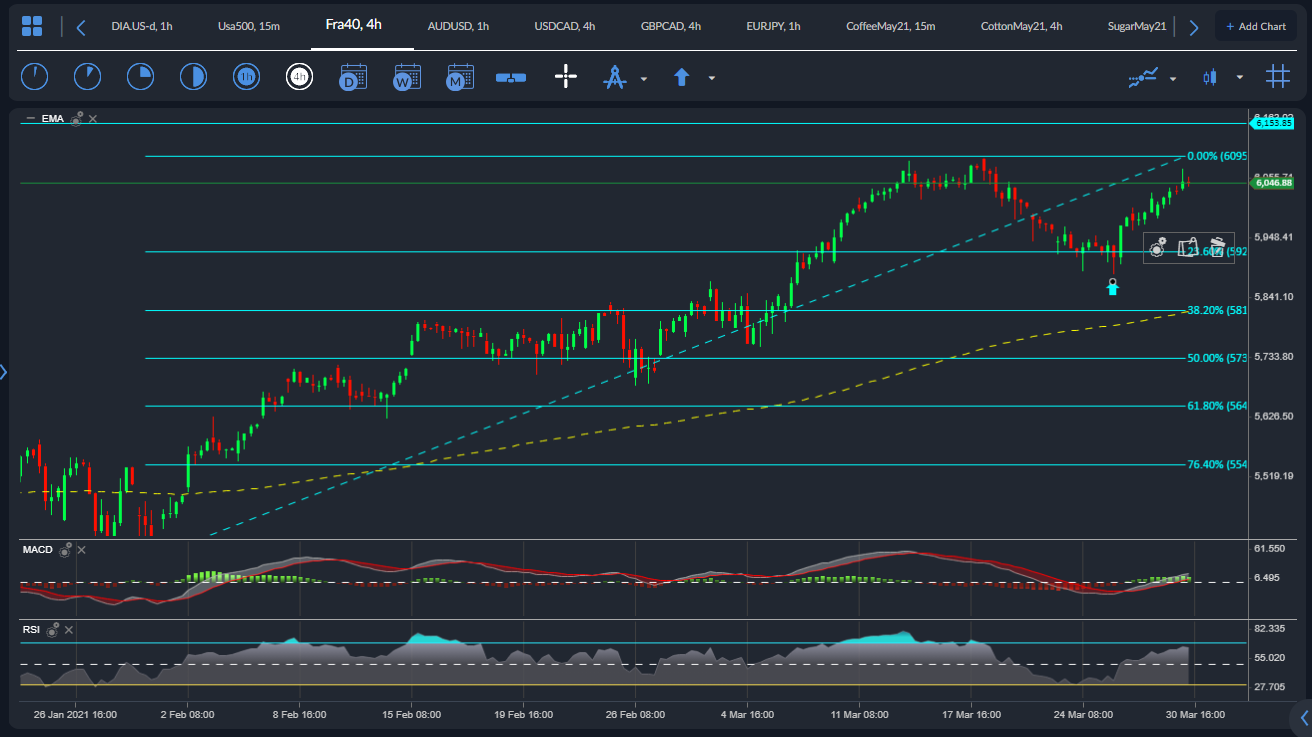Switch chart to Monthly timeframe
Viewport: 1312px width, 737px height.
coord(459,76)
